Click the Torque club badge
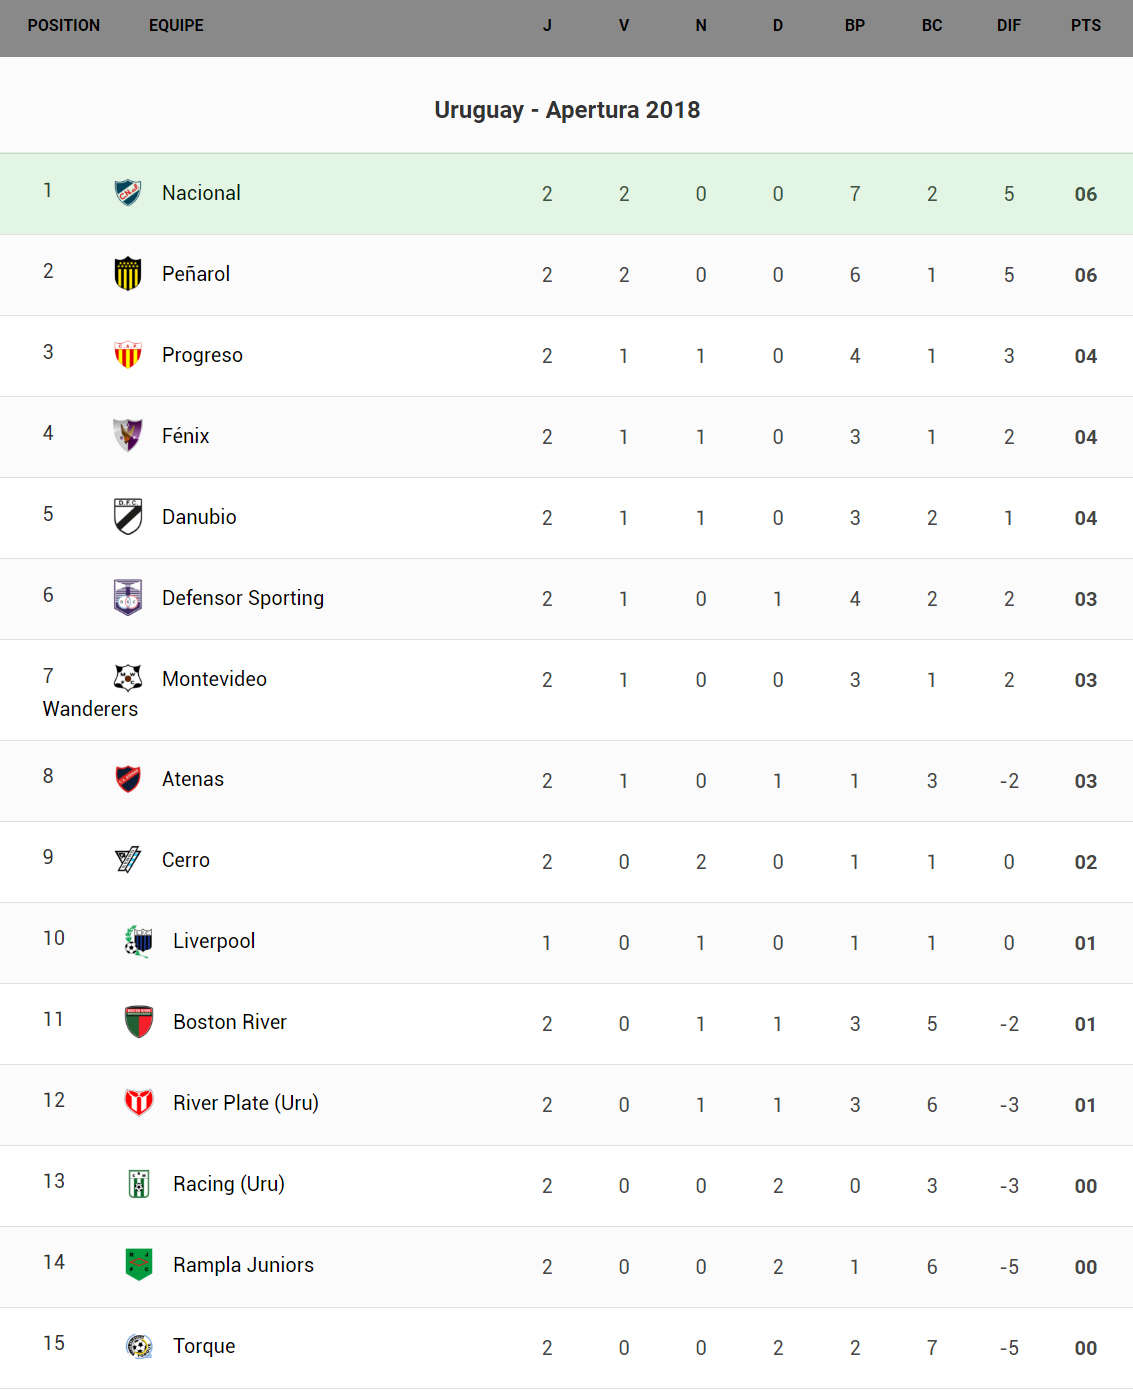The width and height of the screenshot is (1133, 1396). pos(139,1346)
